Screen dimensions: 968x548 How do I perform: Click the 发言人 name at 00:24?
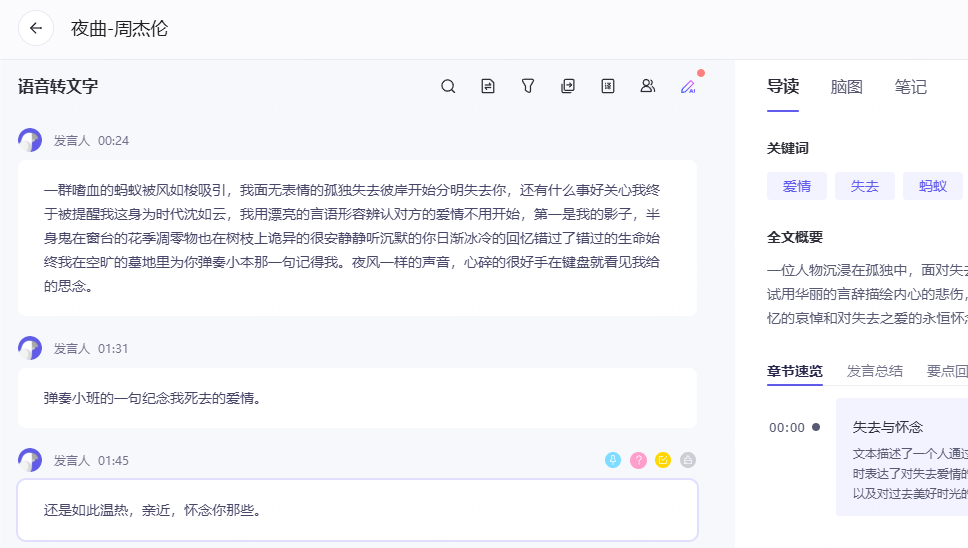pos(72,141)
